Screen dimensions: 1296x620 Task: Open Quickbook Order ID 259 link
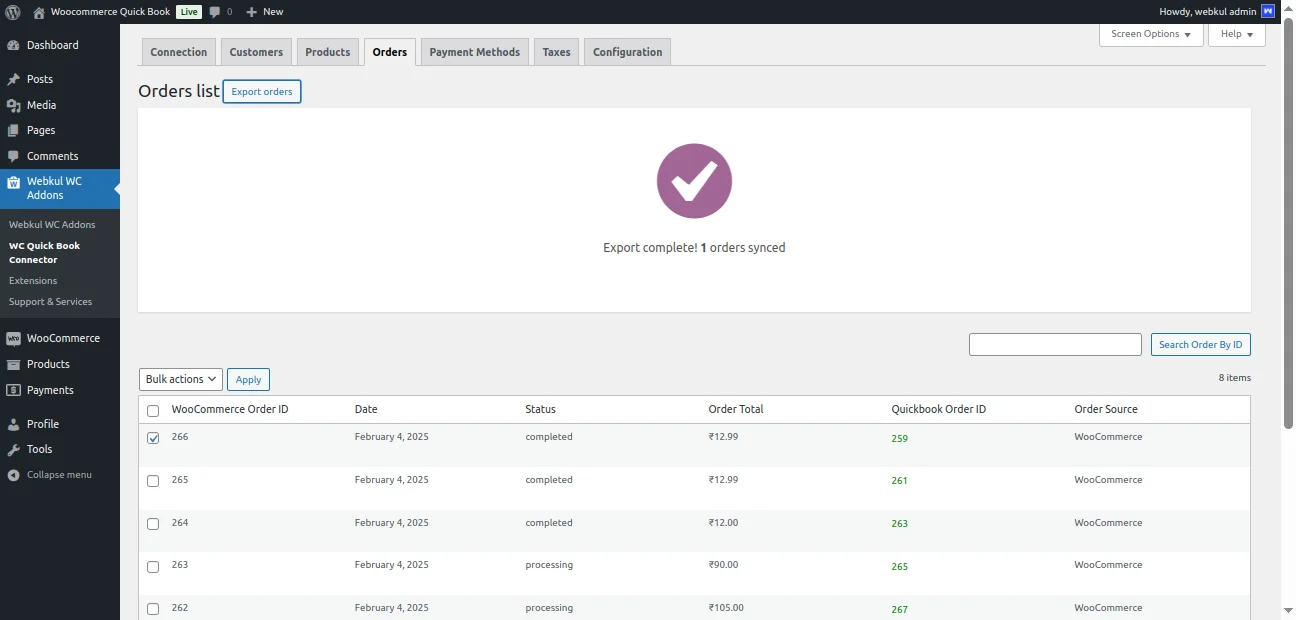pyautogui.click(x=899, y=438)
